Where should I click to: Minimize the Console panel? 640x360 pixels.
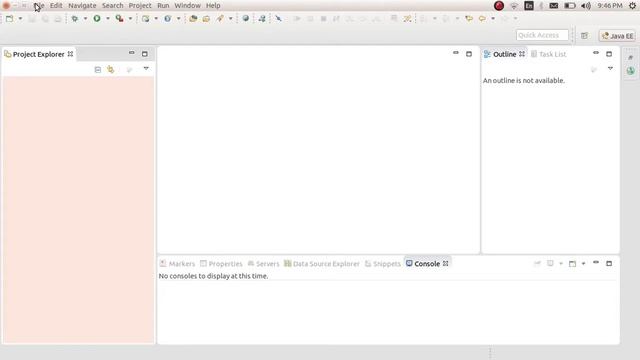click(x=596, y=262)
